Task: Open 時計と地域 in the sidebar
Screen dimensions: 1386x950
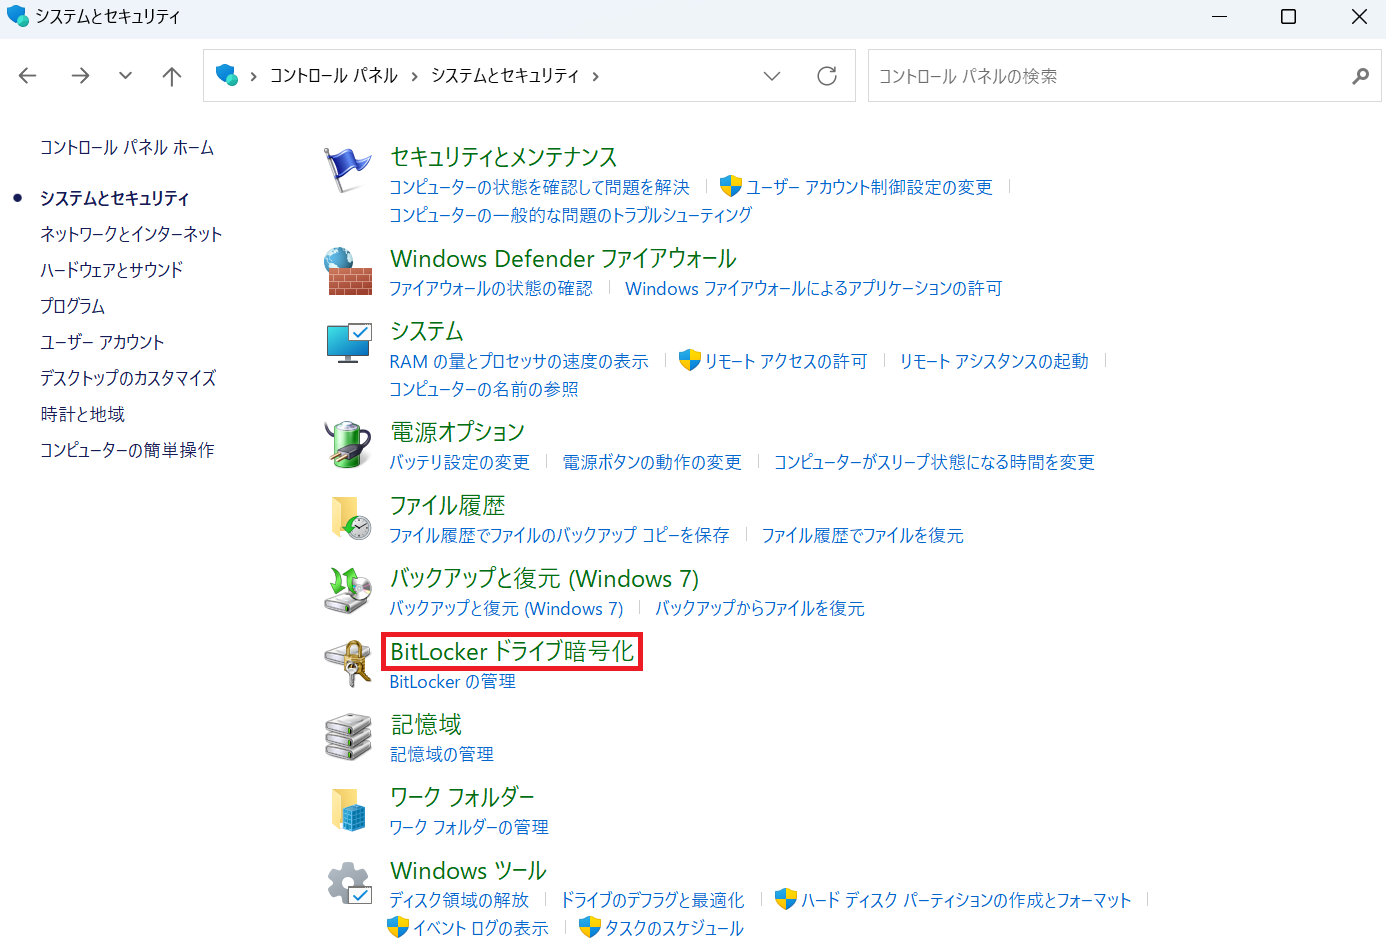Action: pyautogui.click(x=83, y=414)
